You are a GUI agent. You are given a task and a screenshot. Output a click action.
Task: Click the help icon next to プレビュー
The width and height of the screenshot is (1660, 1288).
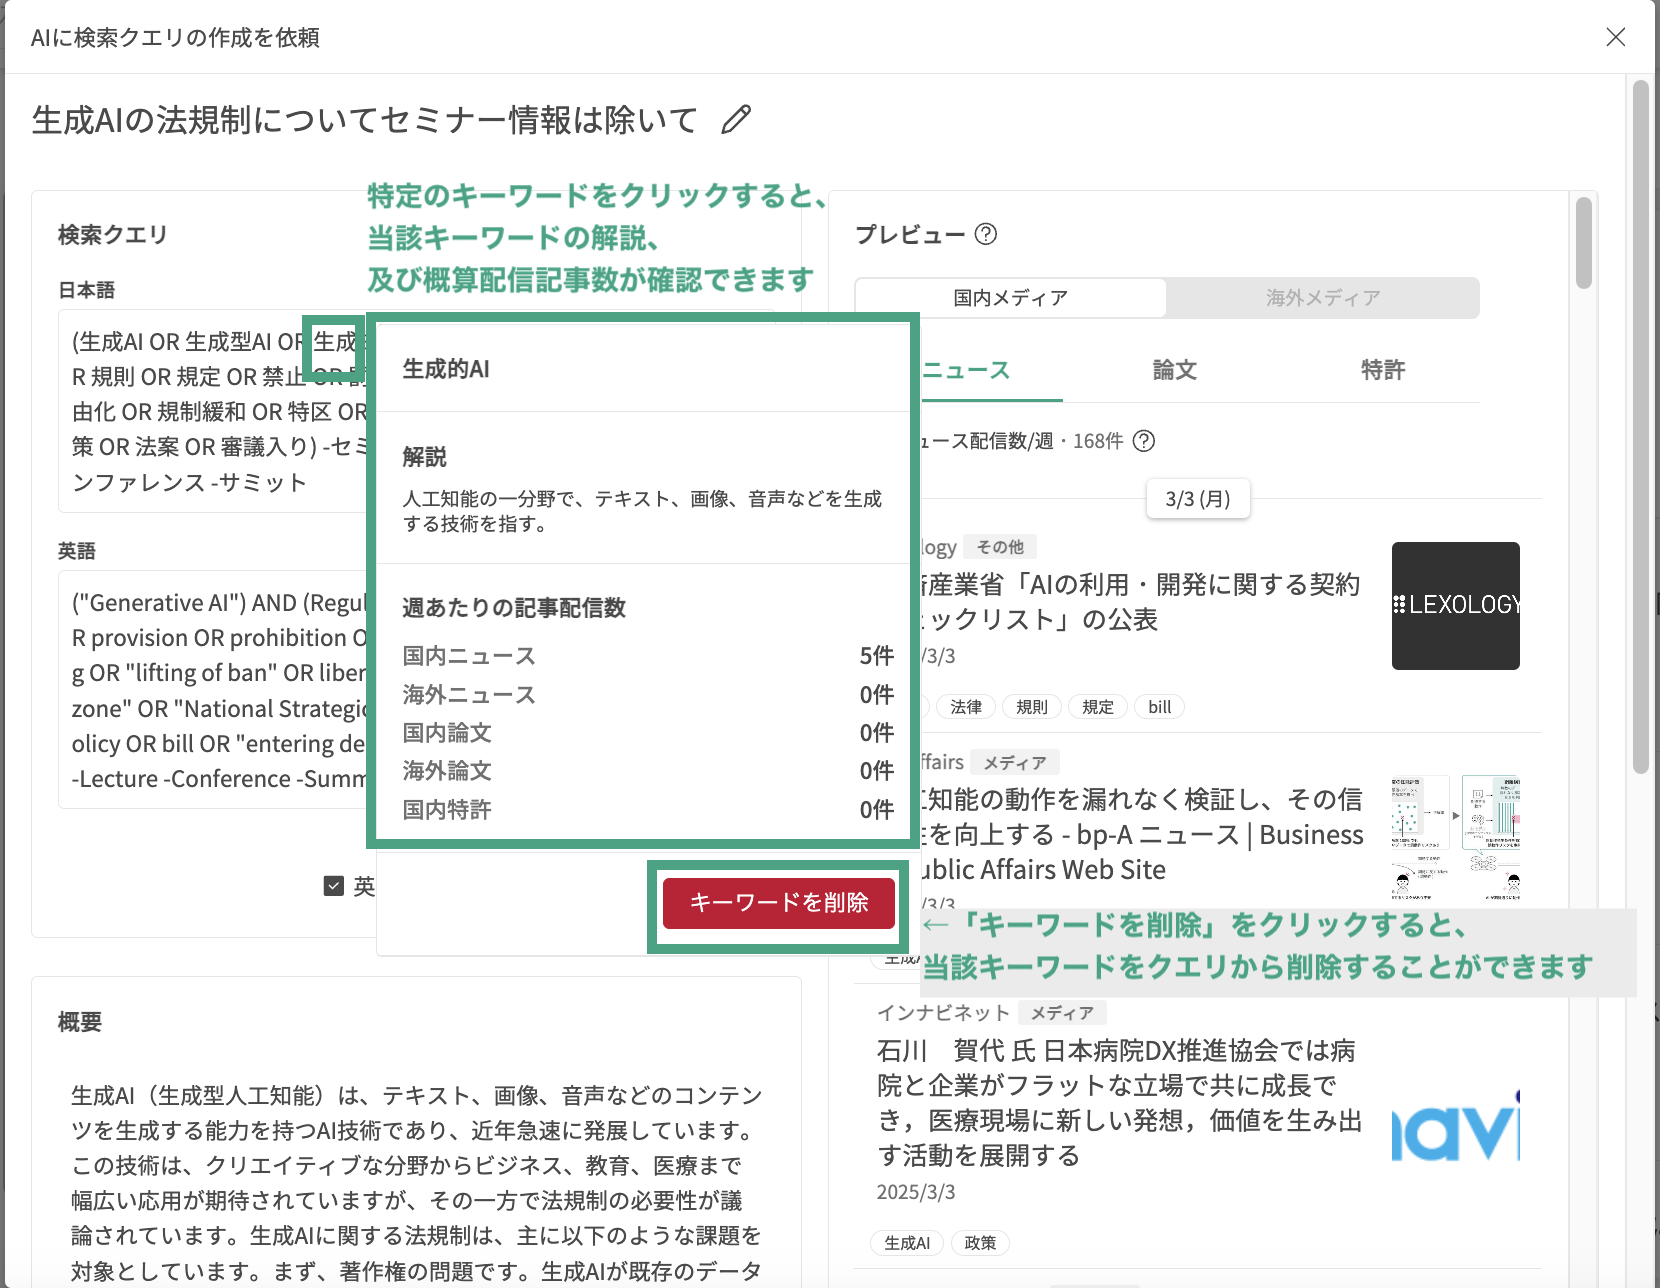pos(986,234)
